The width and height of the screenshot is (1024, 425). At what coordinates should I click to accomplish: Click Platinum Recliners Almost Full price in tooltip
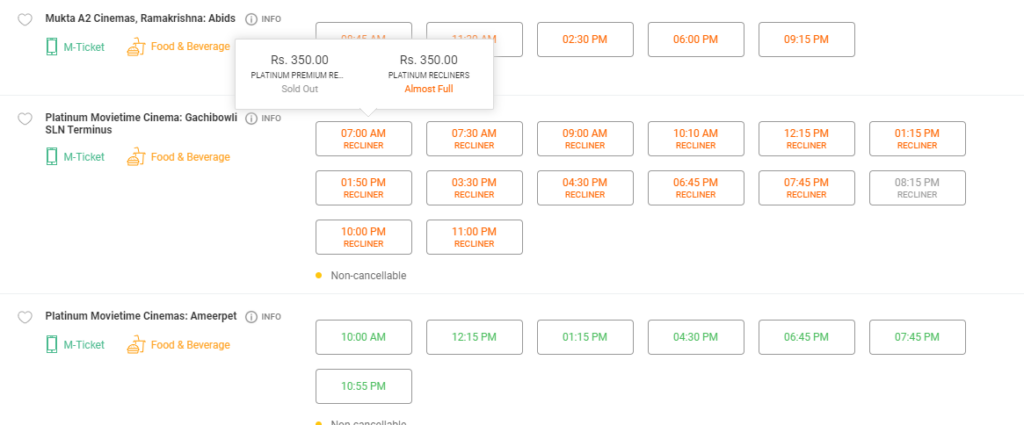point(428,74)
